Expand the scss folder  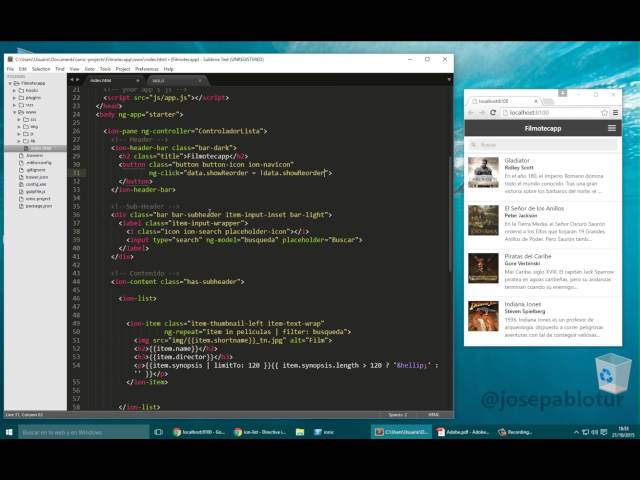[15, 105]
